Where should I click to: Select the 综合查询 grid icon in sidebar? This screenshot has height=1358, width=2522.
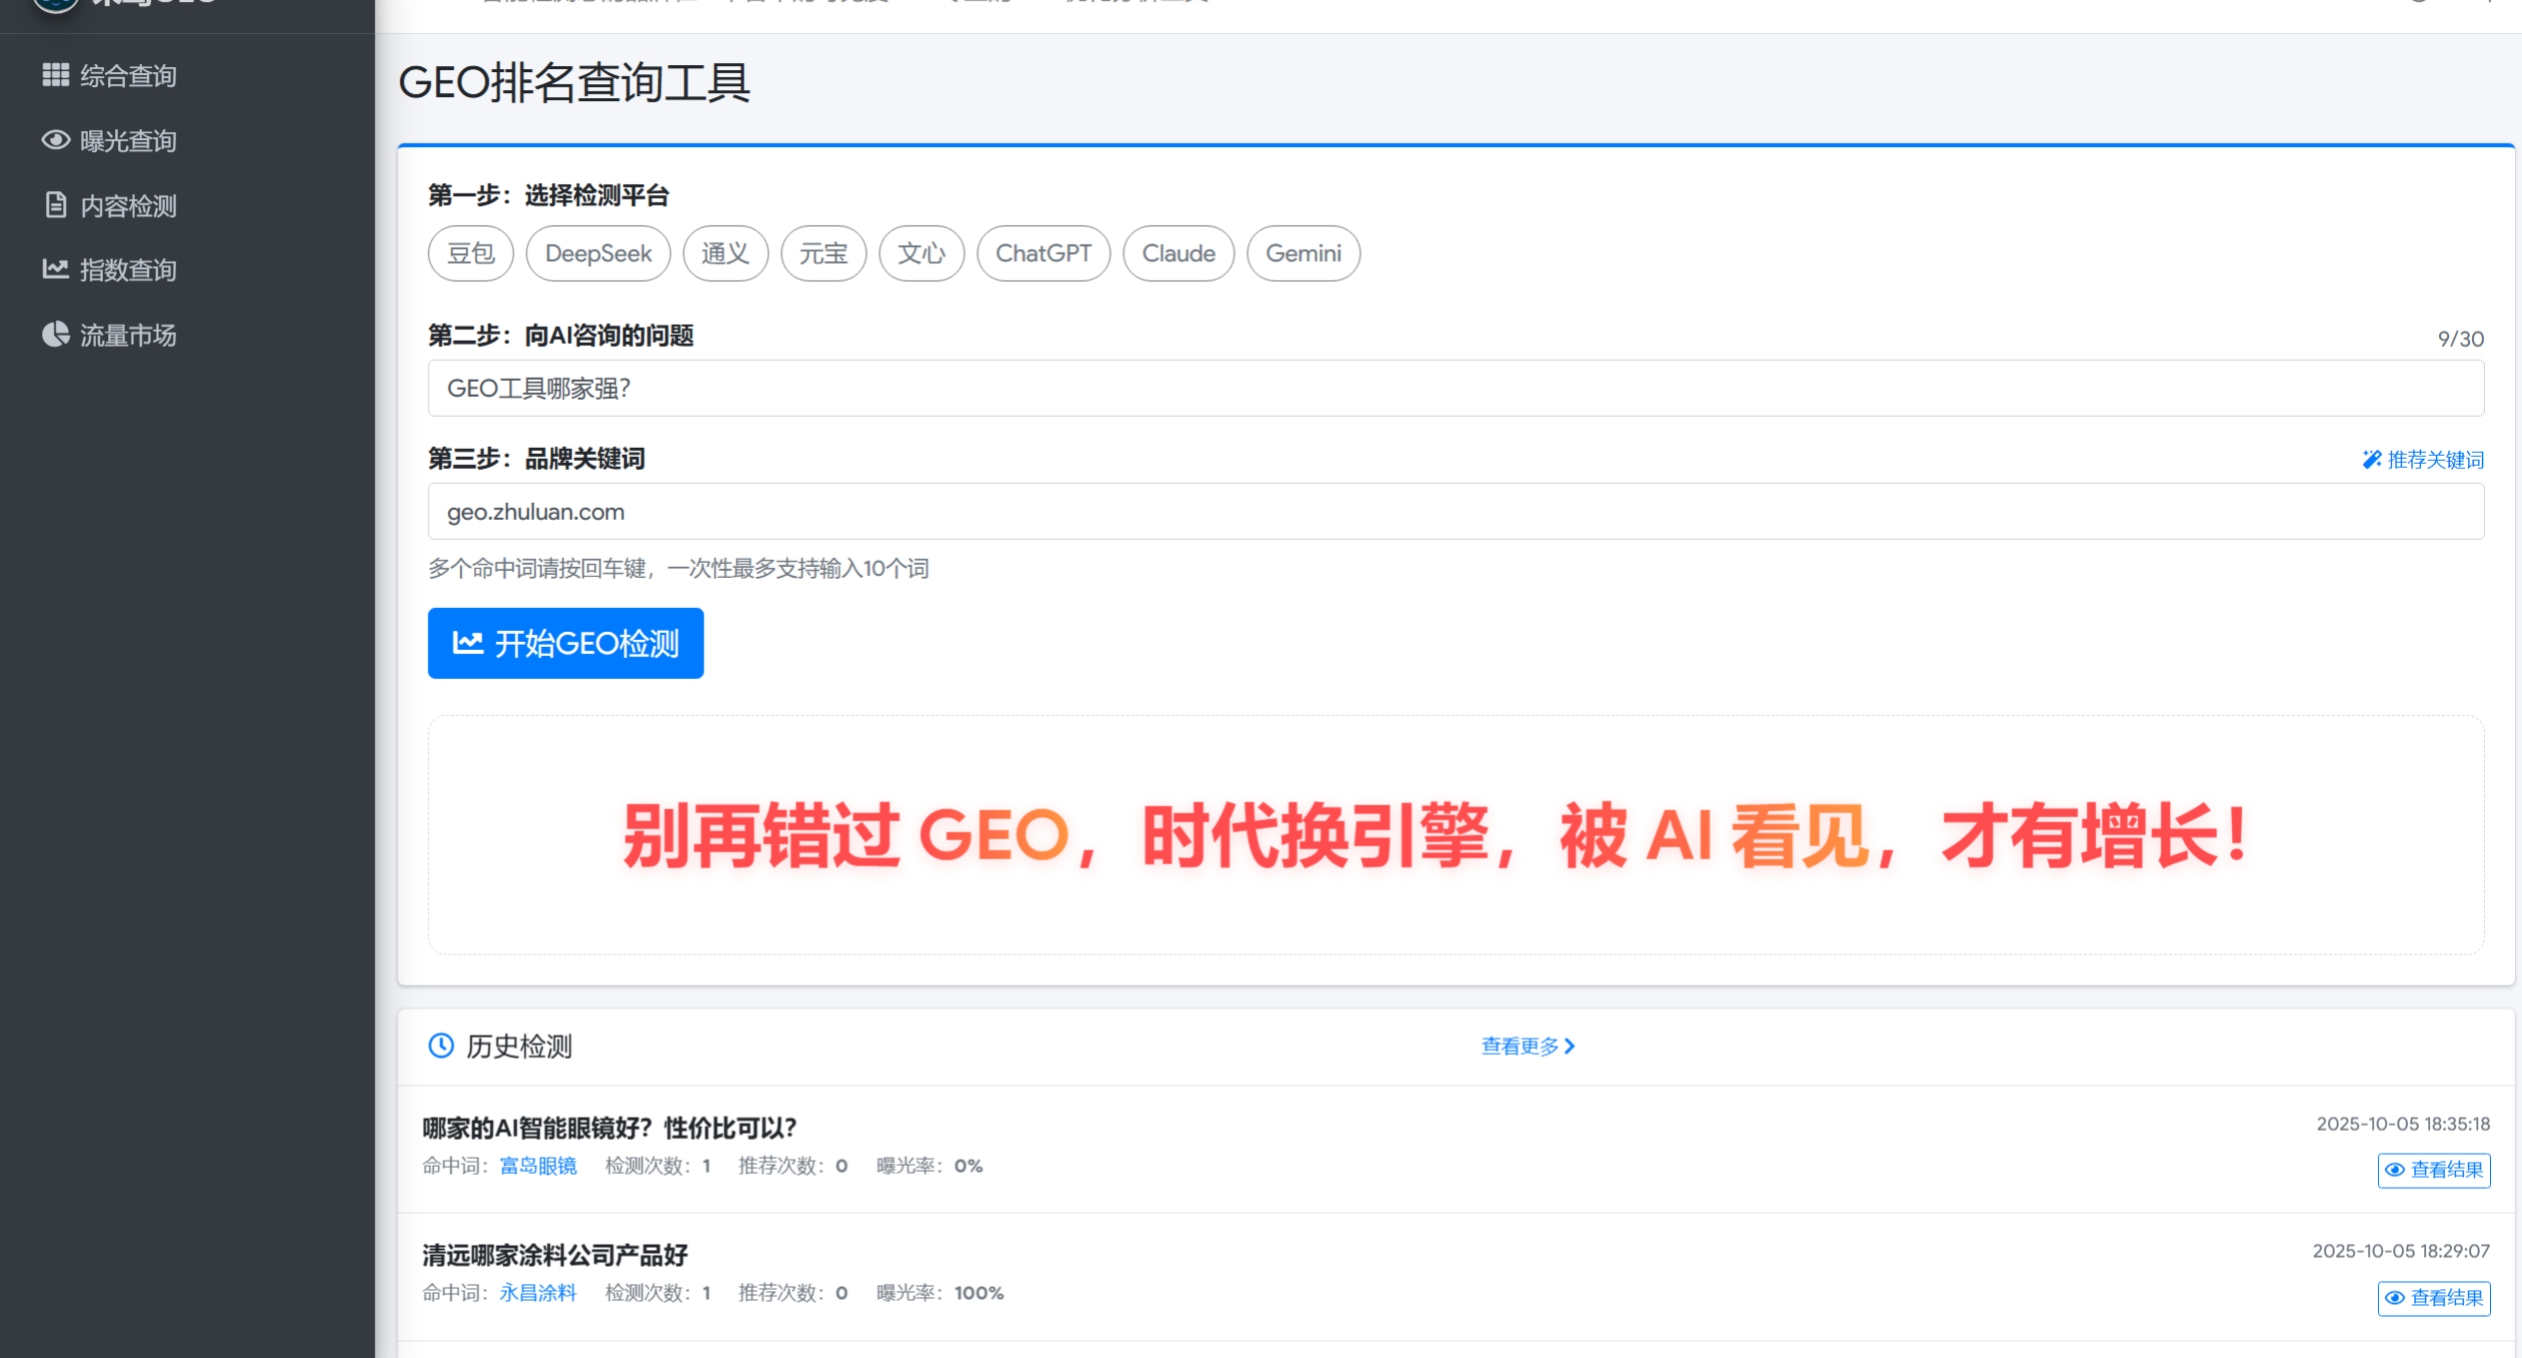(55, 74)
